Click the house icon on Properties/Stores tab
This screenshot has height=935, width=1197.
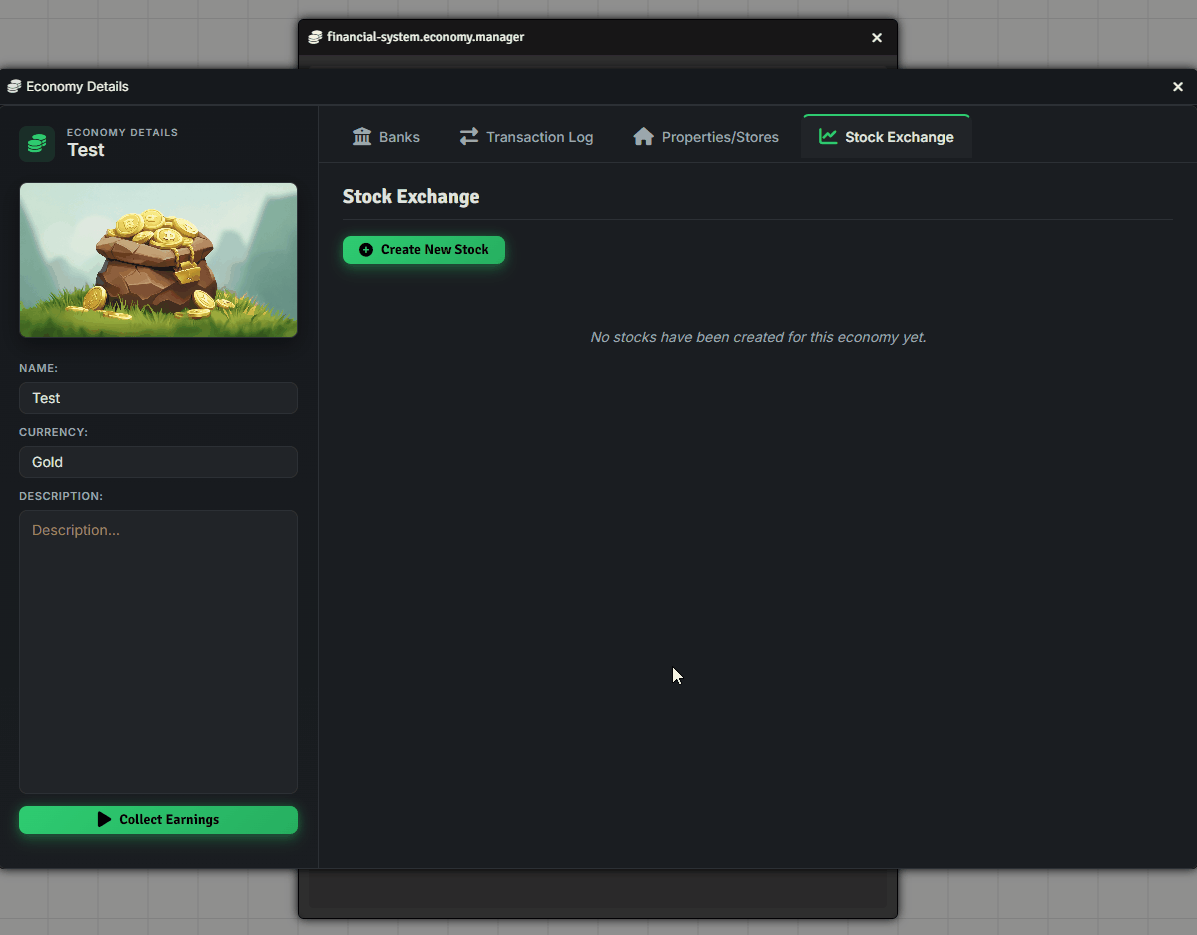644,137
